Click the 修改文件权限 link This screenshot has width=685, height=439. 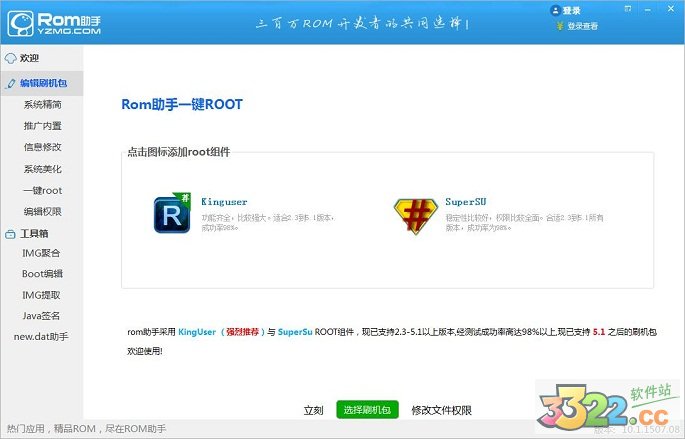(x=442, y=410)
